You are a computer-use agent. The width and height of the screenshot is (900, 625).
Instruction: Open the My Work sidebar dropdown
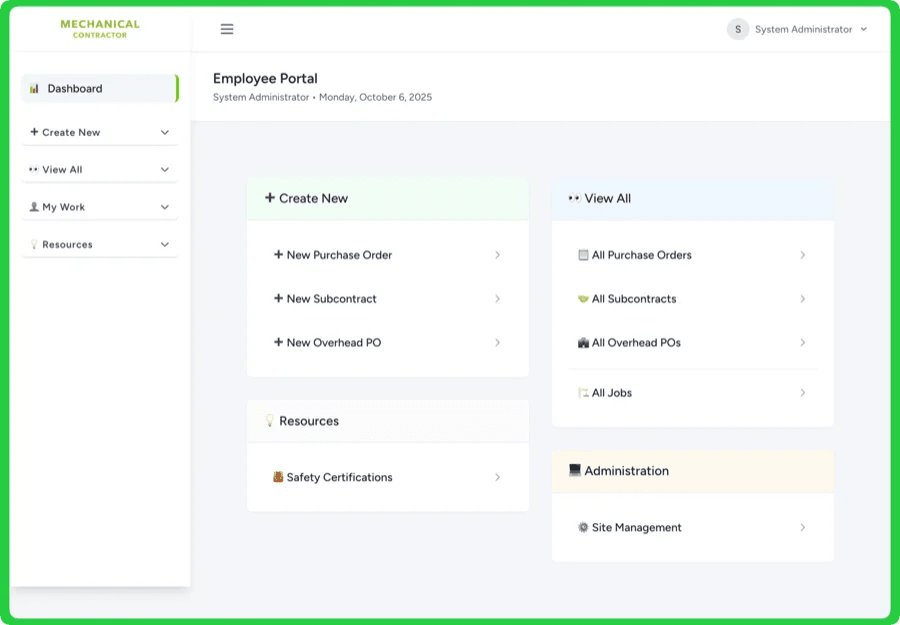point(98,206)
